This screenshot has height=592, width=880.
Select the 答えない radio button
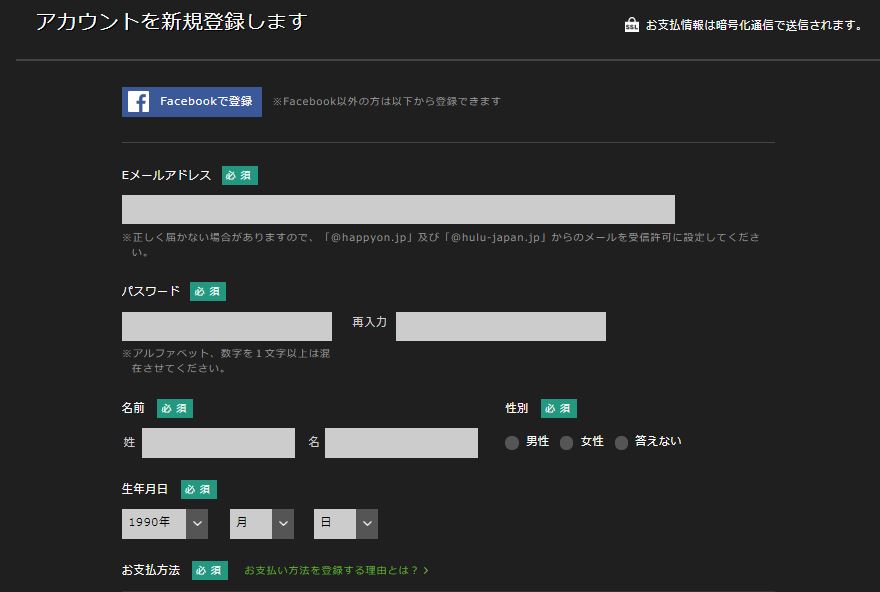point(621,443)
